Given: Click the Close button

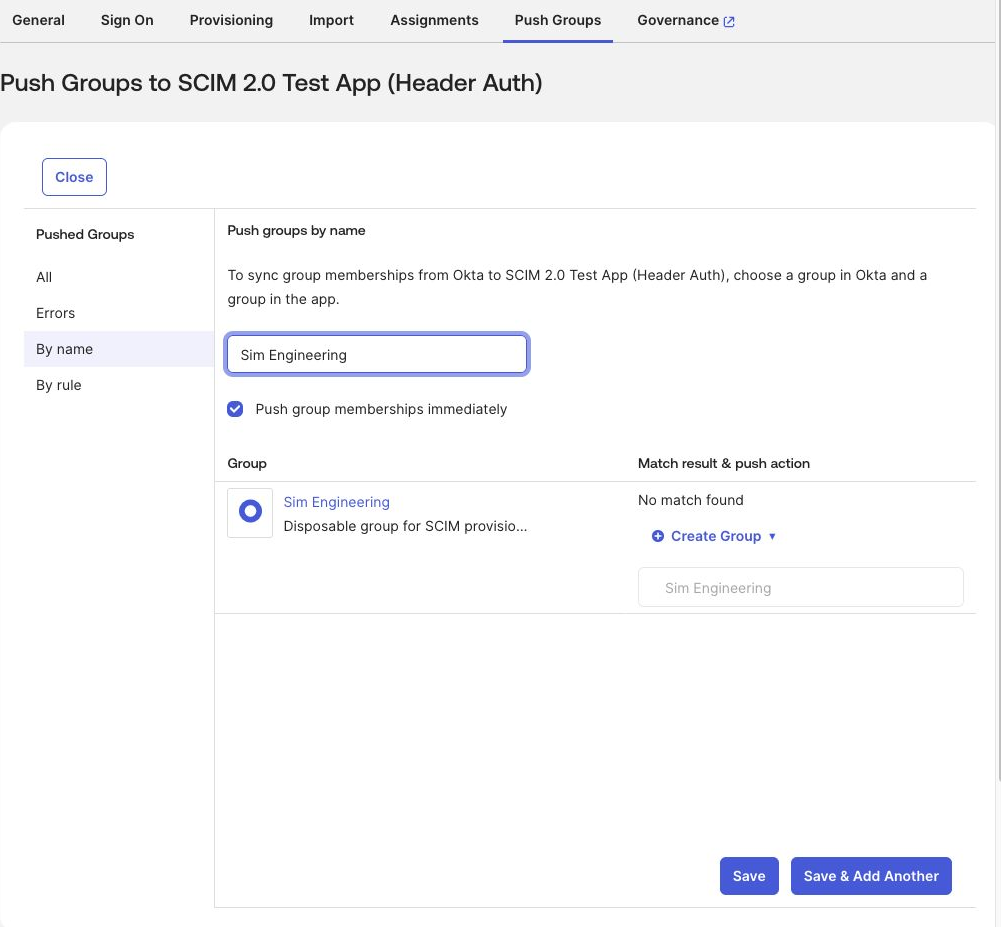Looking at the screenshot, I should coord(74,177).
